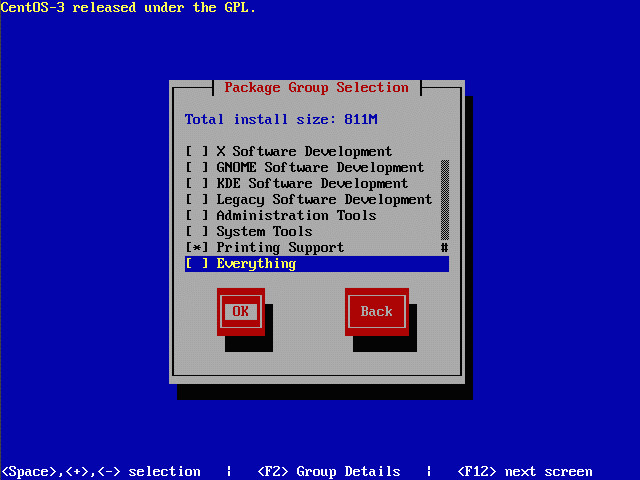The height and width of the screenshot is (480, 640).
Task: Check the X Software Development checkbox
Action: (x=197, y=151)
